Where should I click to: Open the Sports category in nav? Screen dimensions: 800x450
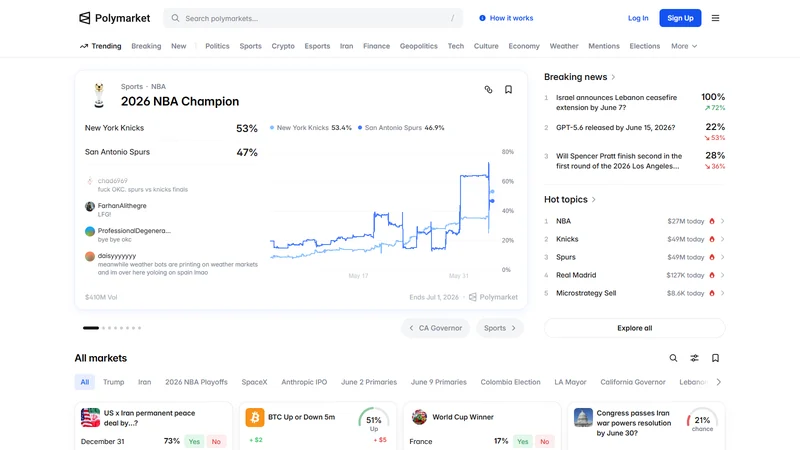click(x=251, y=46)
